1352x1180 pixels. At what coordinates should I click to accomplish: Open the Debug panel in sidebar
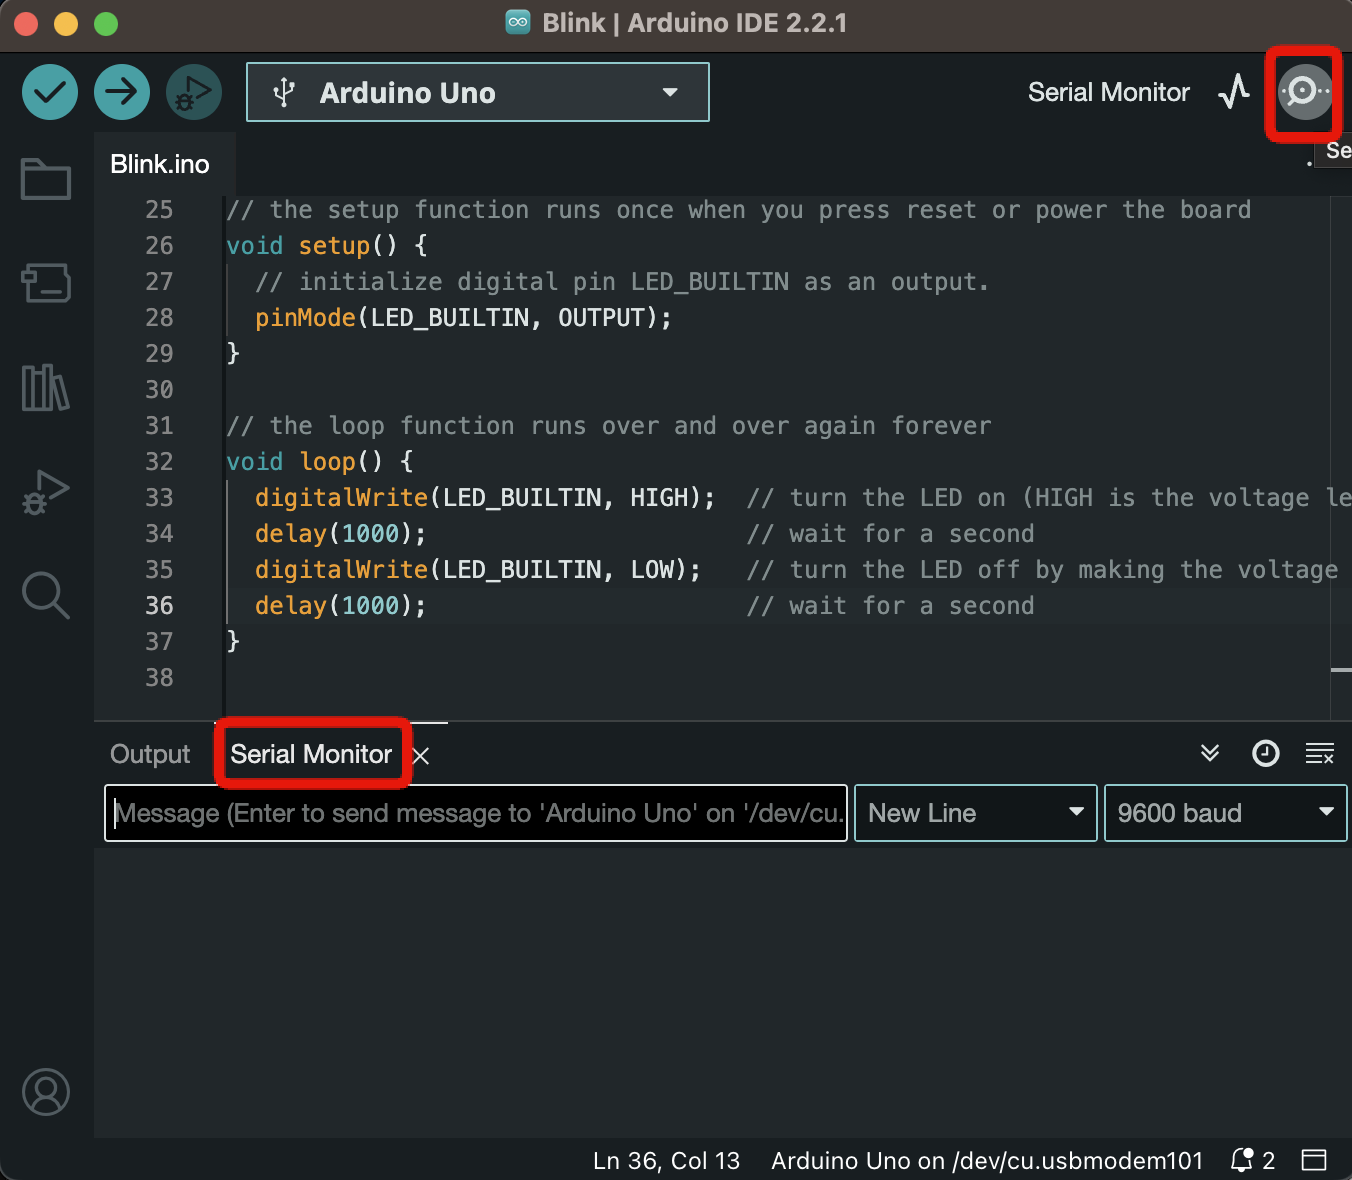click(46, 491)
